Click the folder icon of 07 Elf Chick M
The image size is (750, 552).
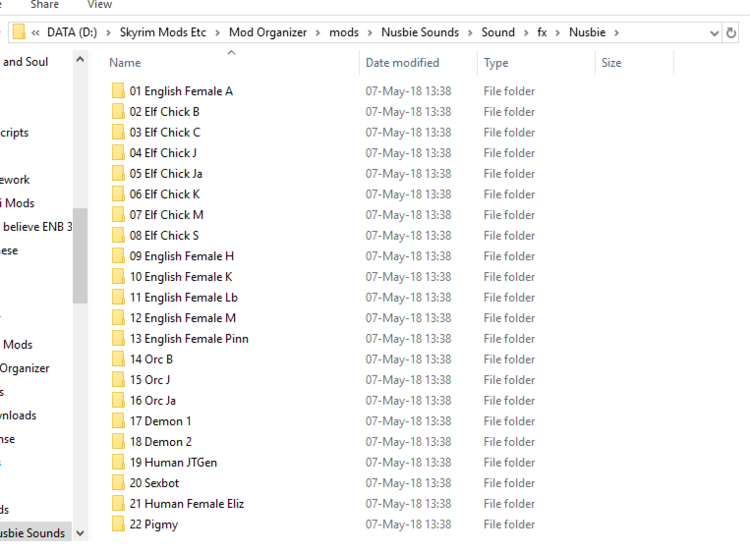(x=118, y=214)
